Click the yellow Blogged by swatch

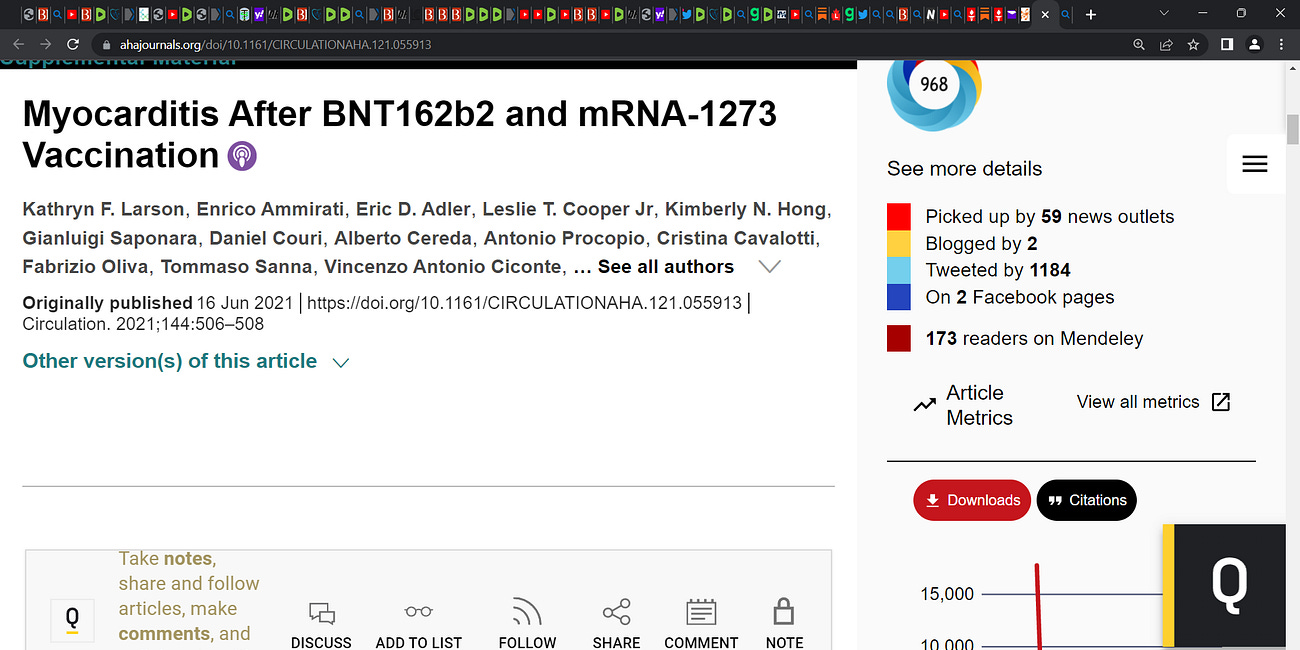pyautogui.click(x=899, y=244)
